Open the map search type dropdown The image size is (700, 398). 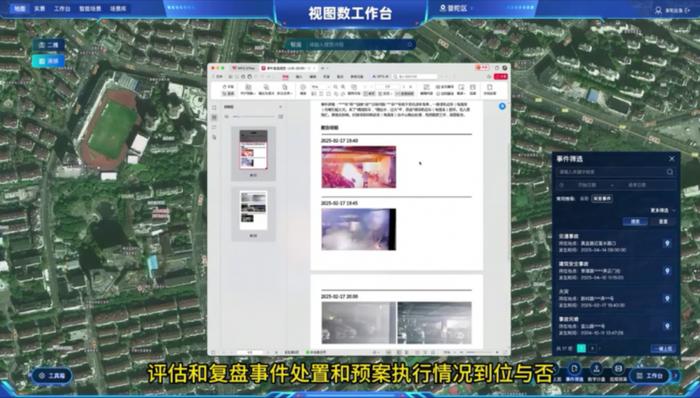click(x=296, y=45)
